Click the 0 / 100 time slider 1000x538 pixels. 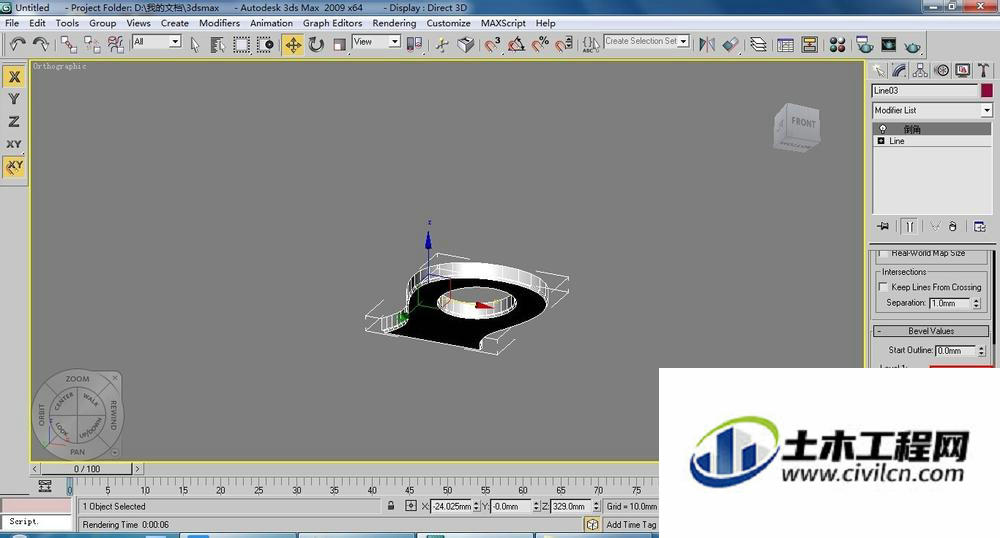pyautogui.click(x=87, y=469)
